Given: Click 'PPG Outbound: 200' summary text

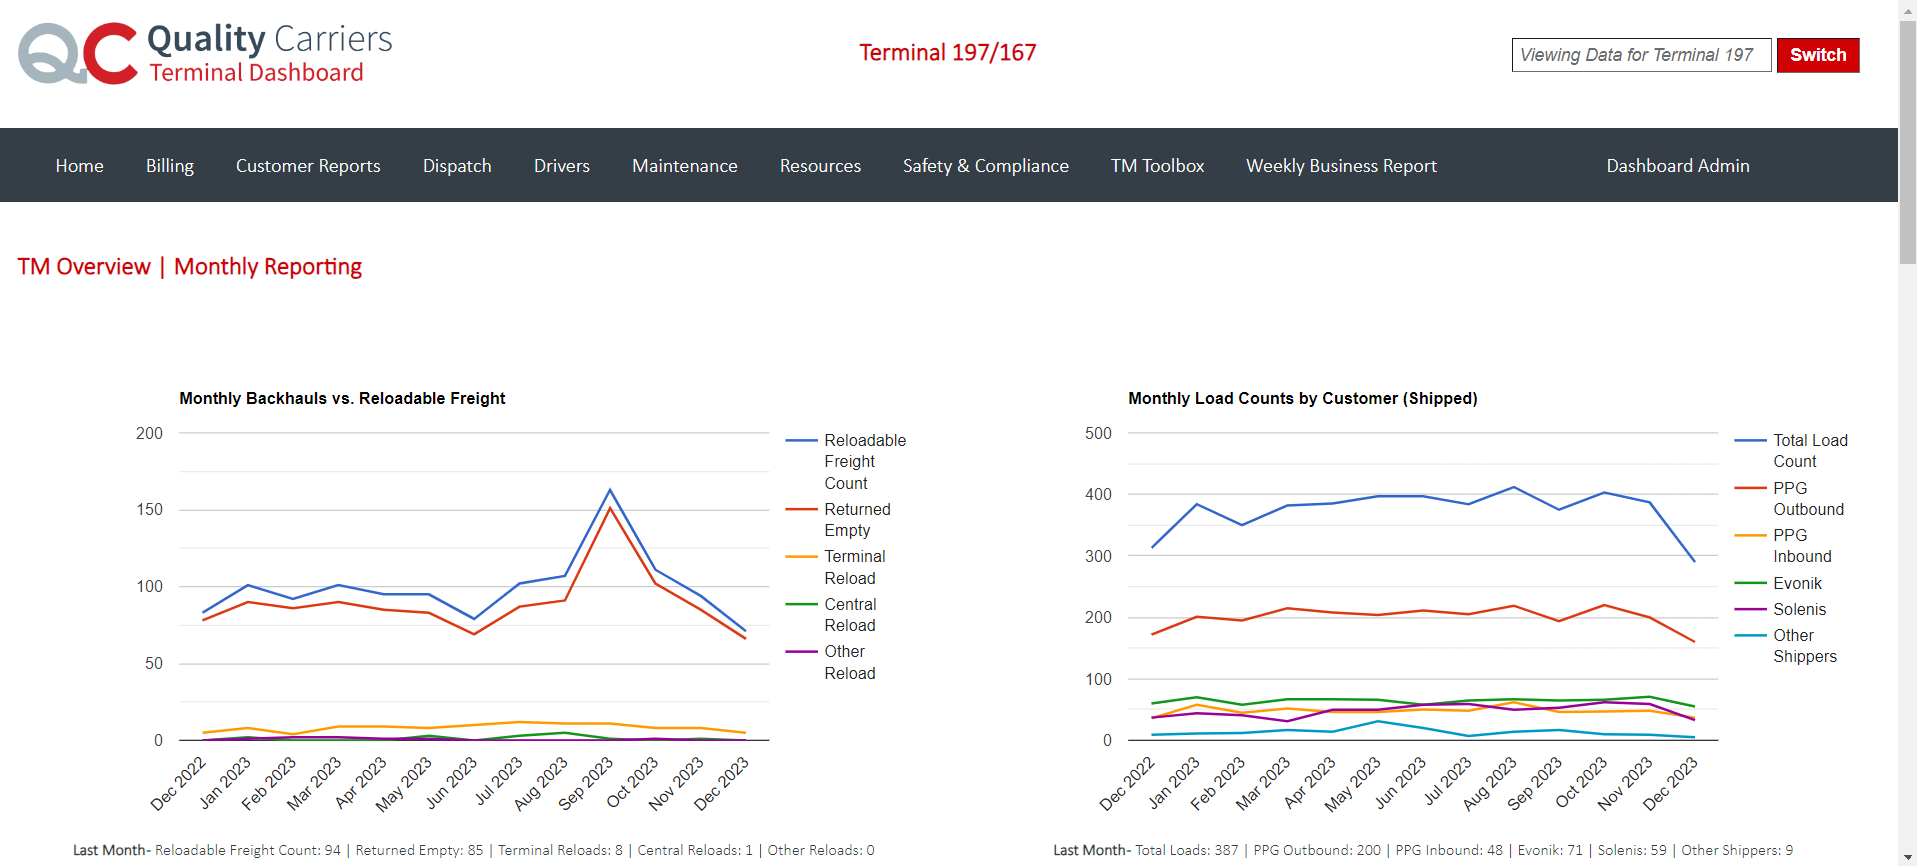Looking at the screenshot, I should tap(1317, 850).
